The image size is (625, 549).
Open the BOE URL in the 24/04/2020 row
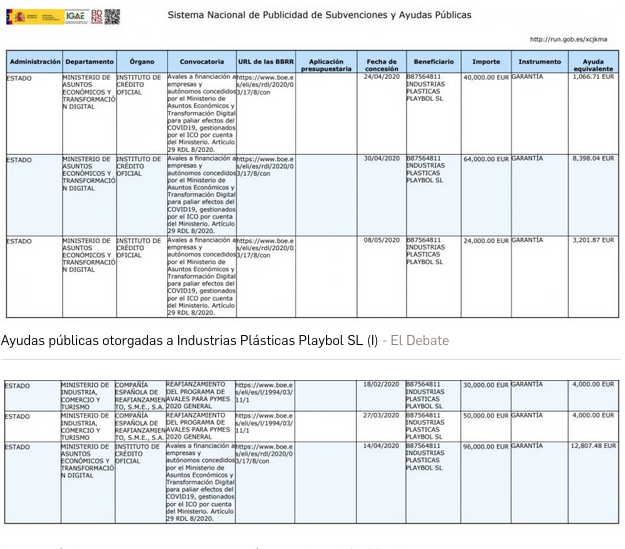coord(265,85)
